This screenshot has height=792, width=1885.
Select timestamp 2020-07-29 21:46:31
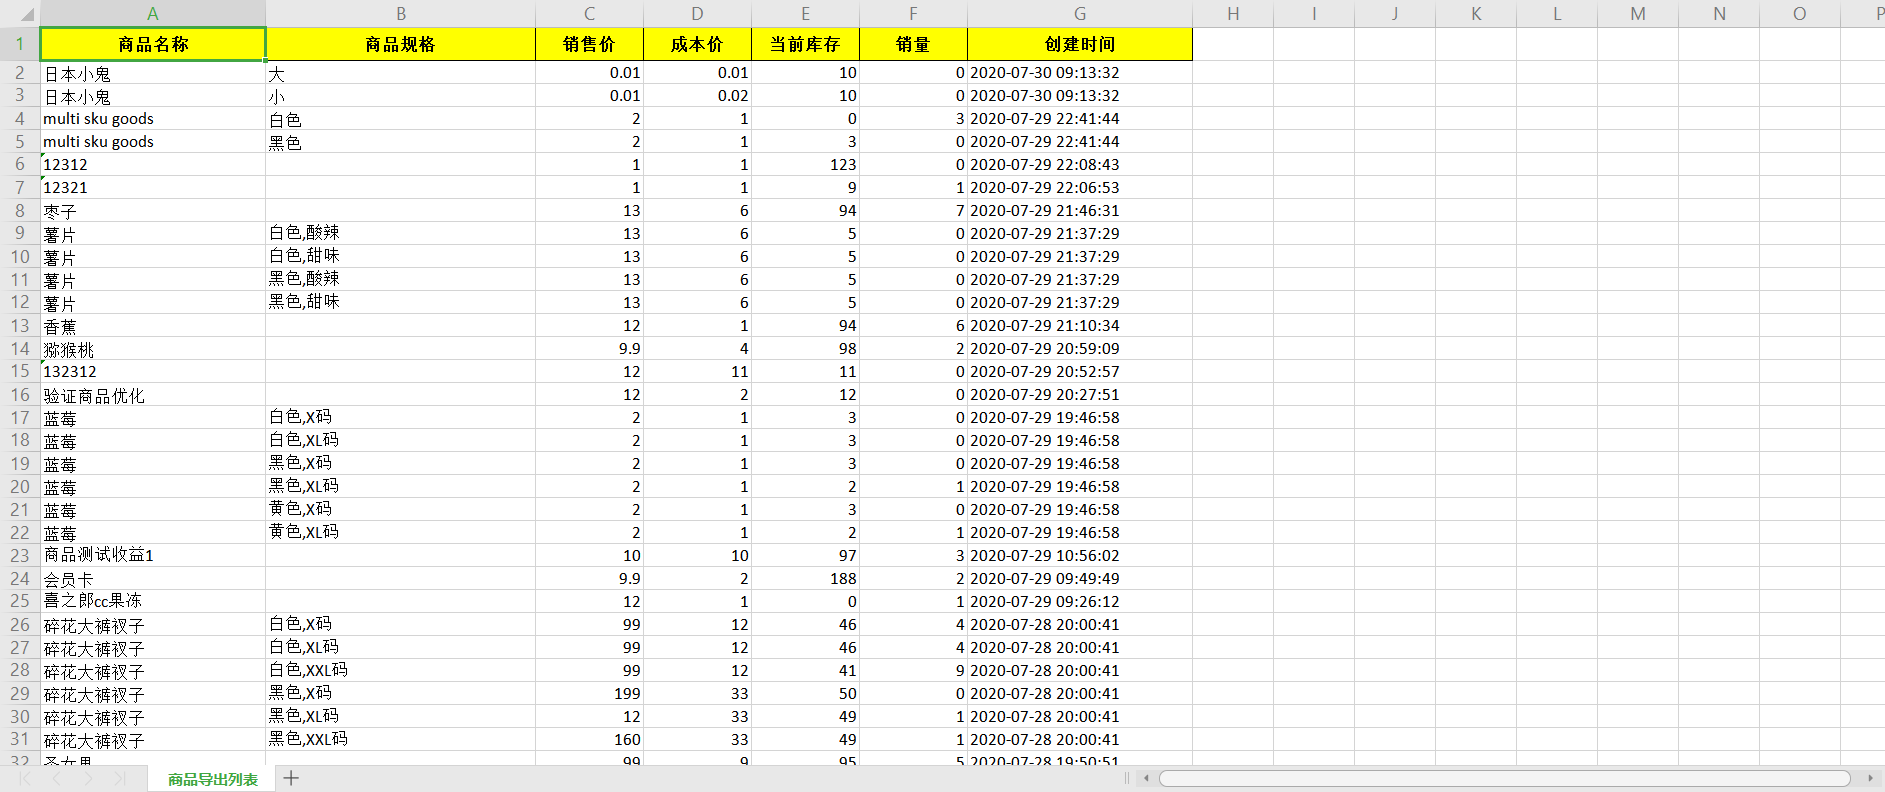pos(1080,210)
